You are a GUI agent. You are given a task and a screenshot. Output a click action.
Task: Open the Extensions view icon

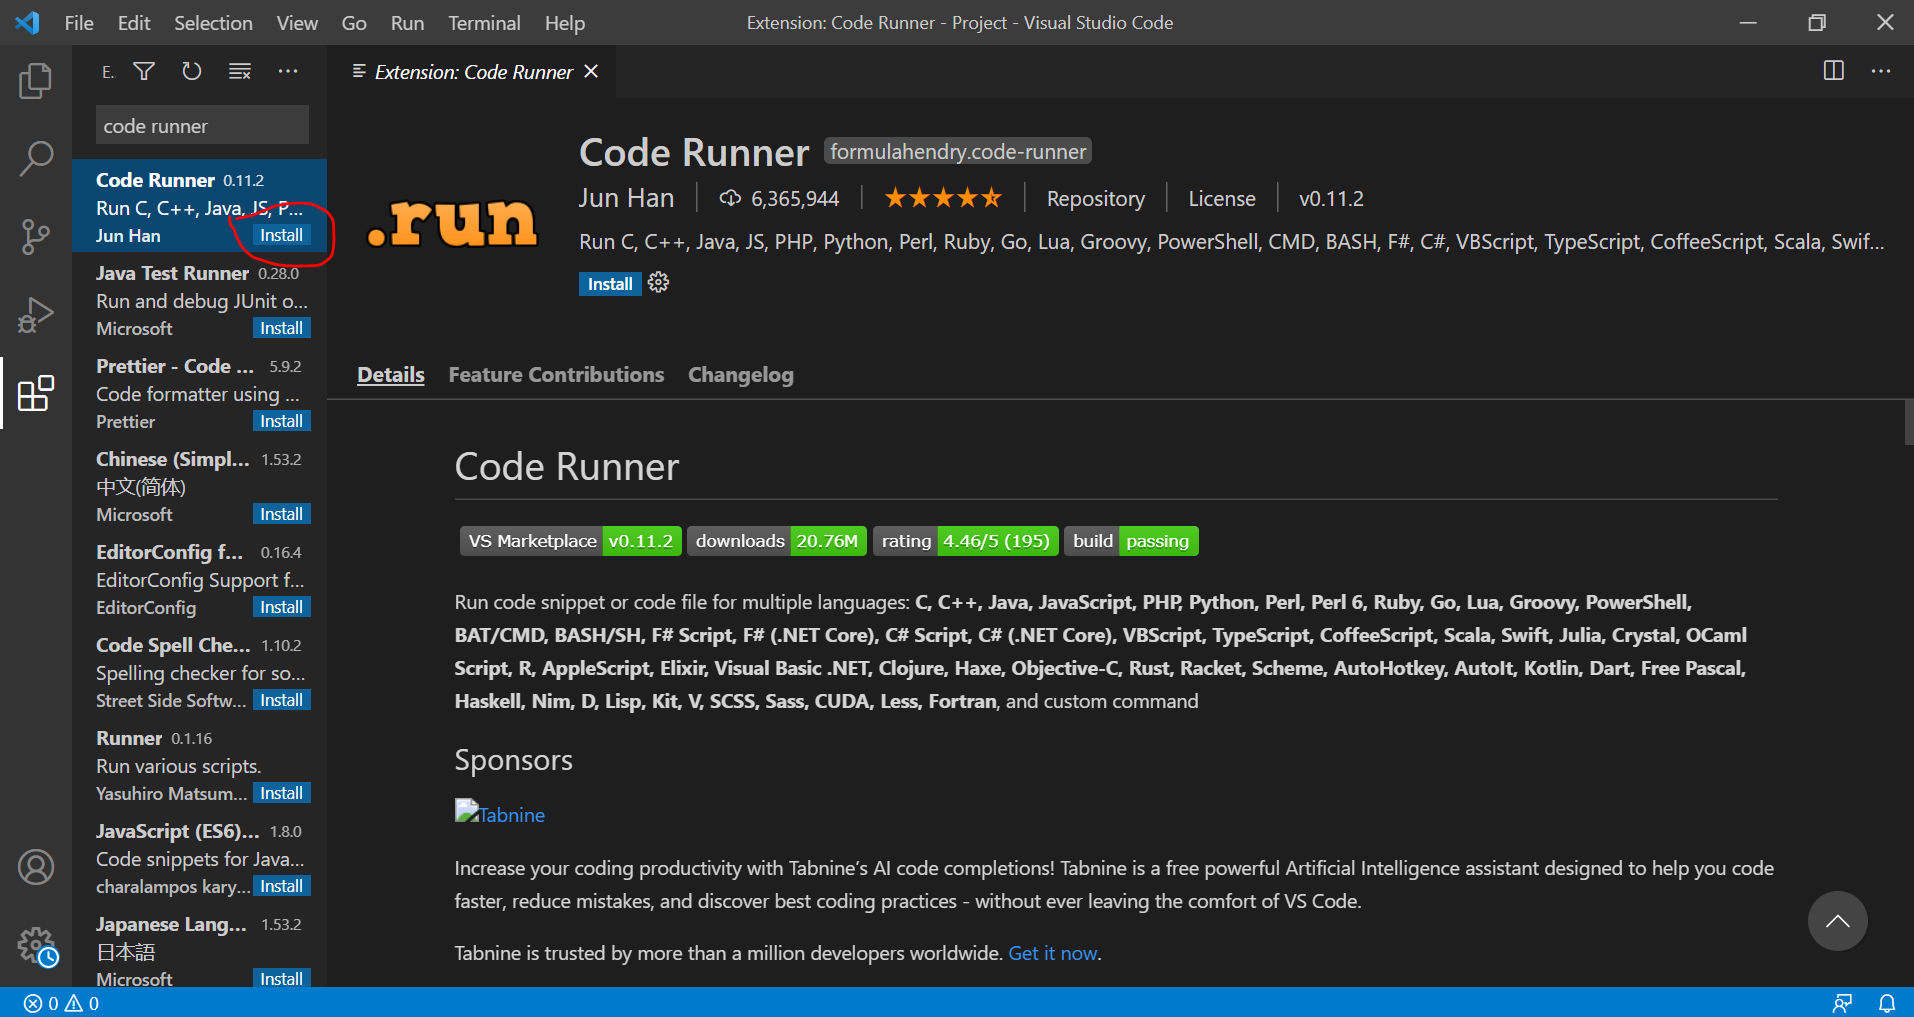(36, 393)
